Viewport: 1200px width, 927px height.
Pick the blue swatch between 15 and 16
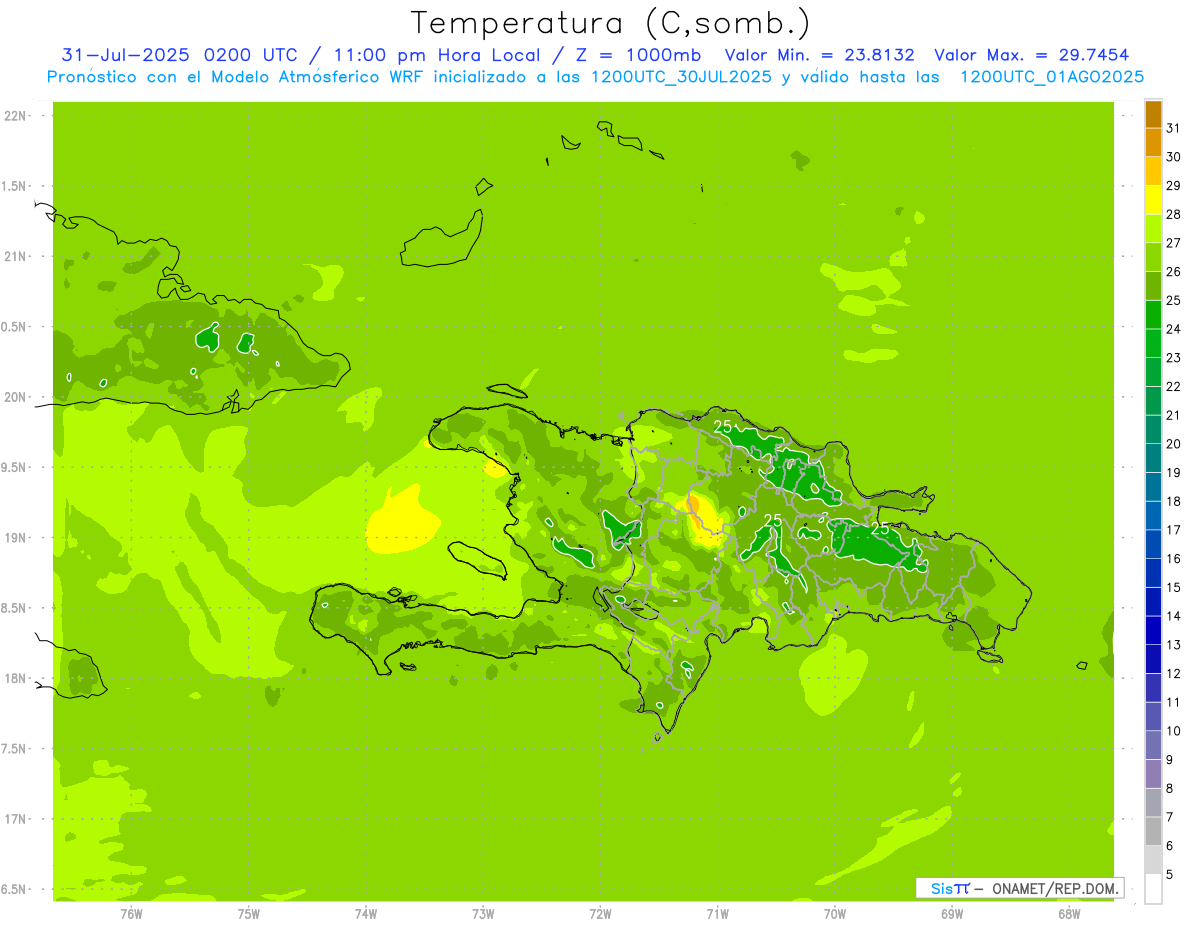[x=1154, y=573]
